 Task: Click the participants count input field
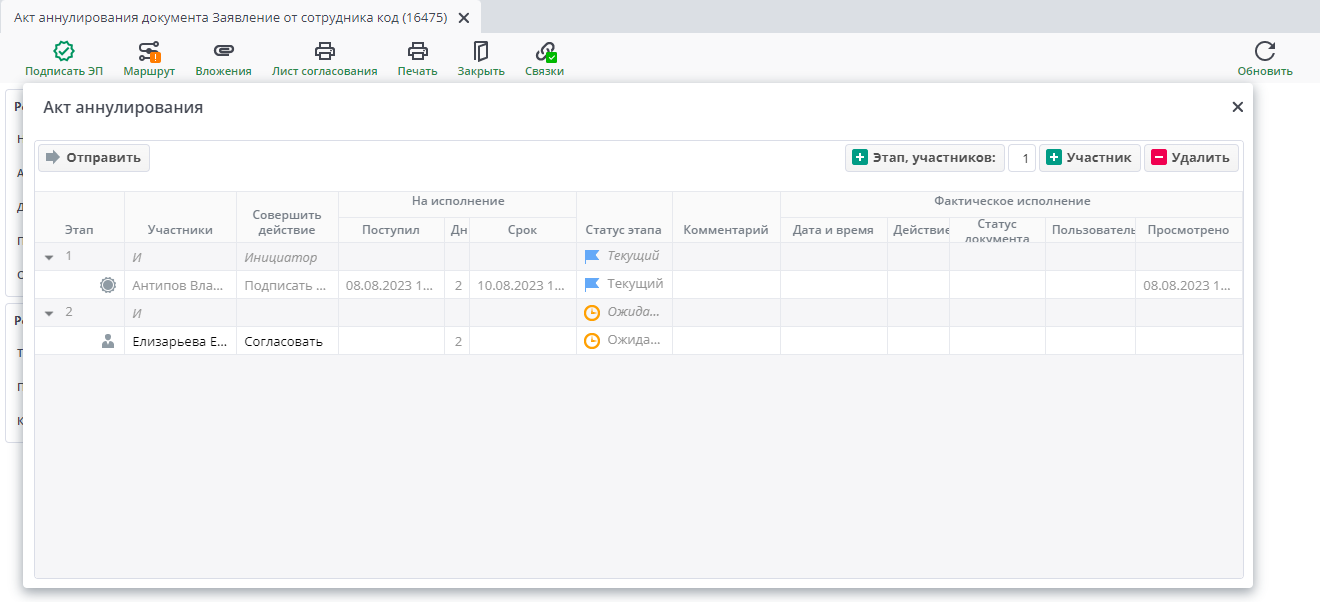click(x=1022, y=158)
